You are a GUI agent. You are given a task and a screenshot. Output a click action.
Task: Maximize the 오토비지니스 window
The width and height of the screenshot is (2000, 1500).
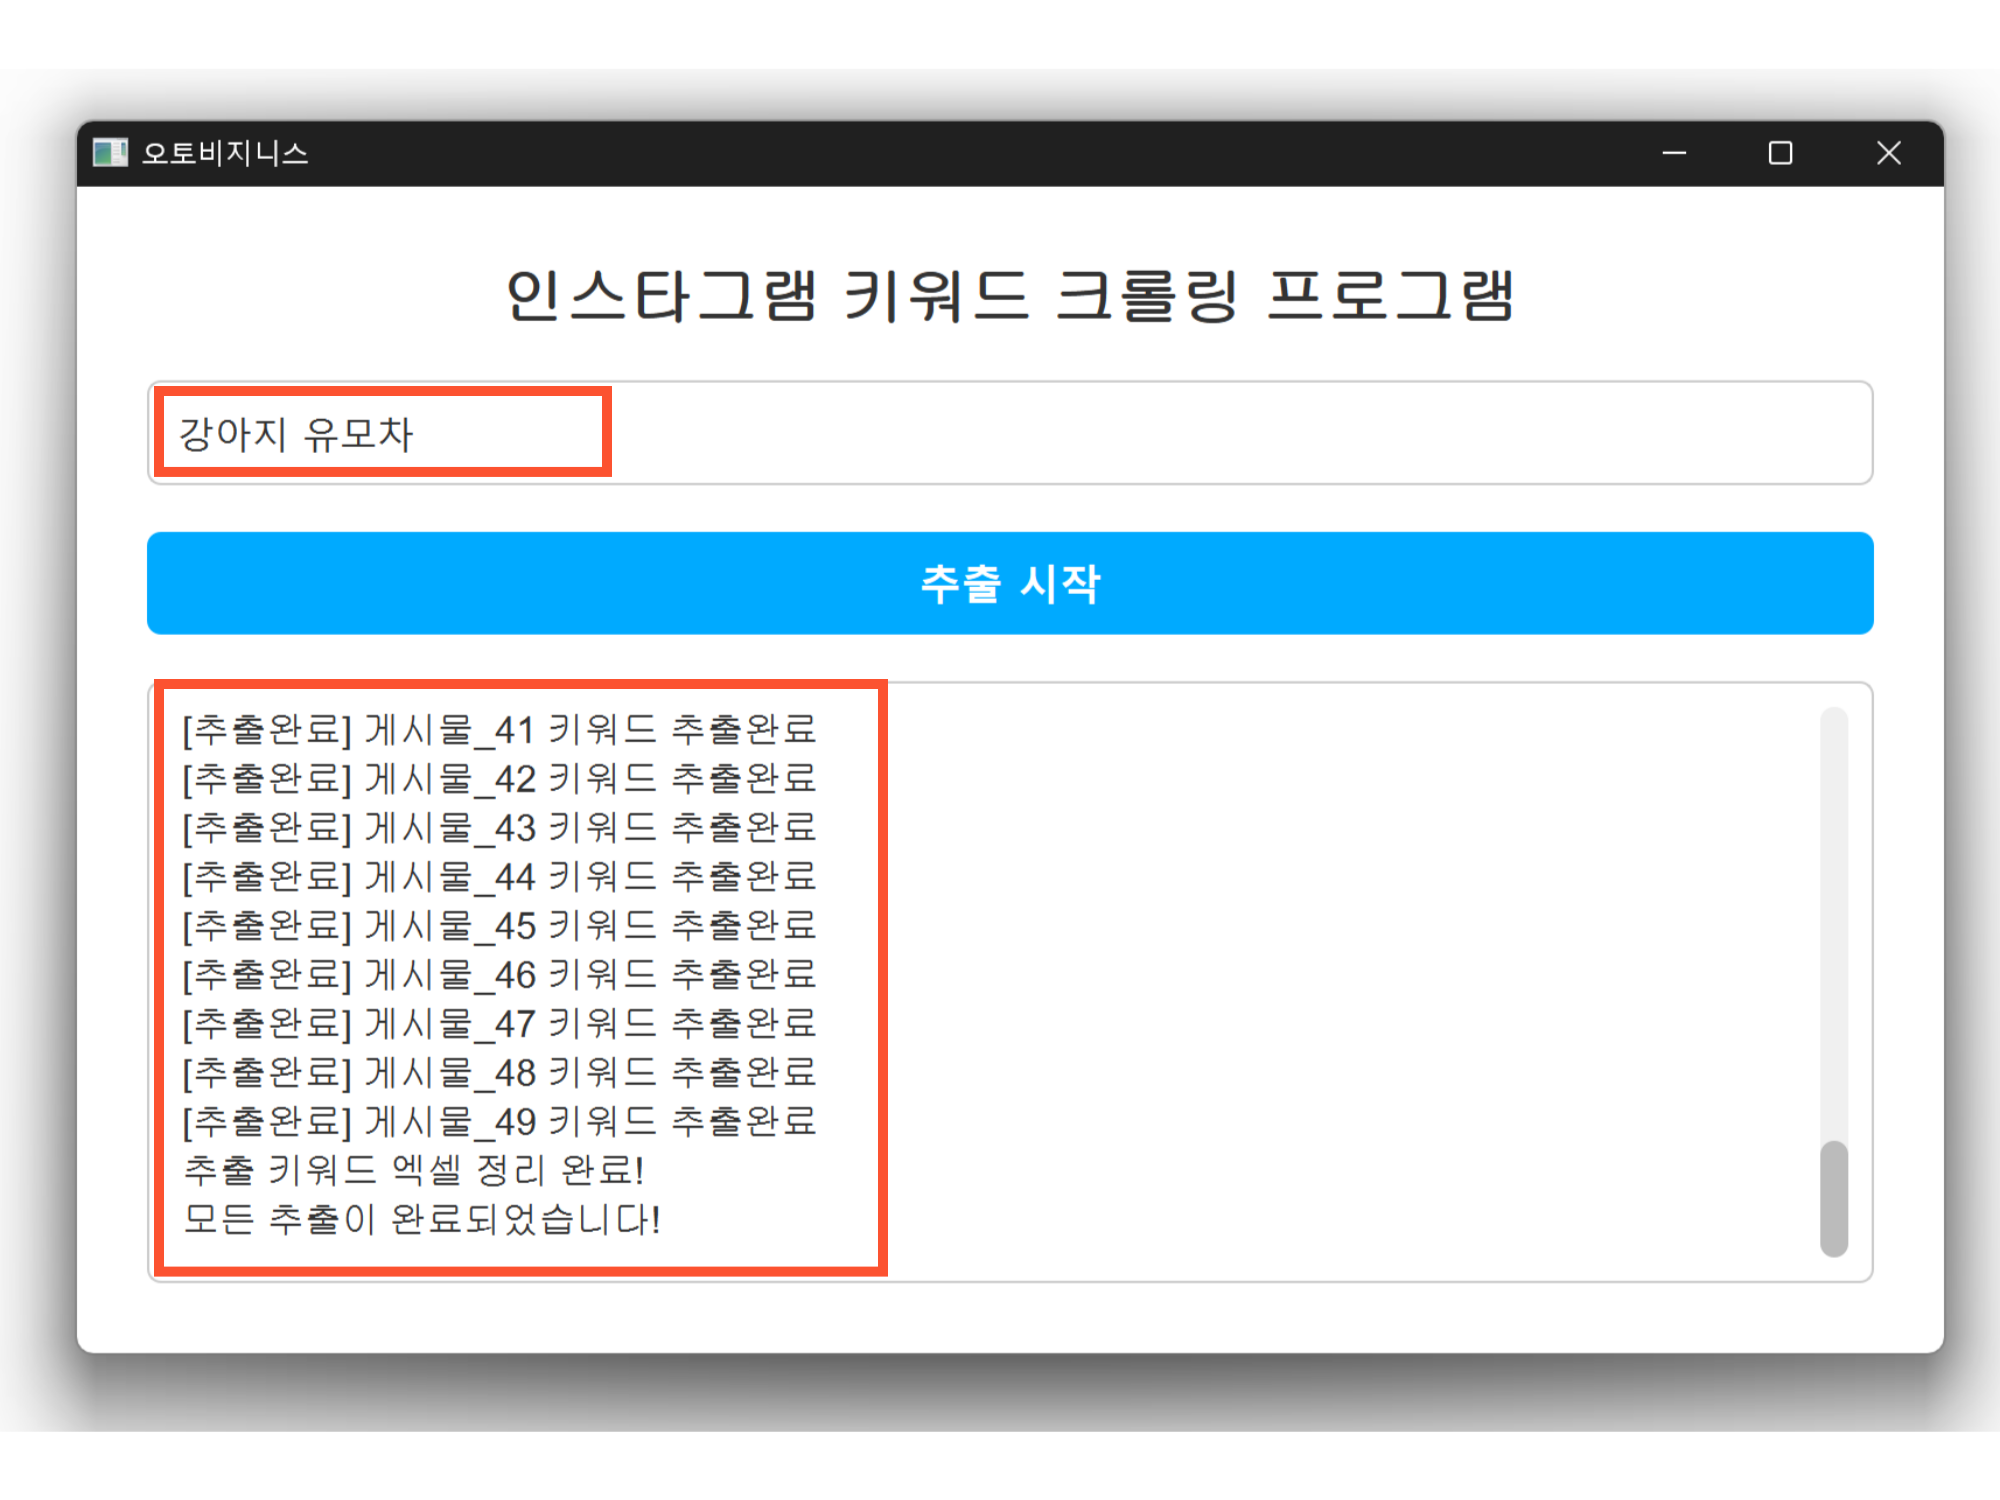click(x=1780, y=153)
